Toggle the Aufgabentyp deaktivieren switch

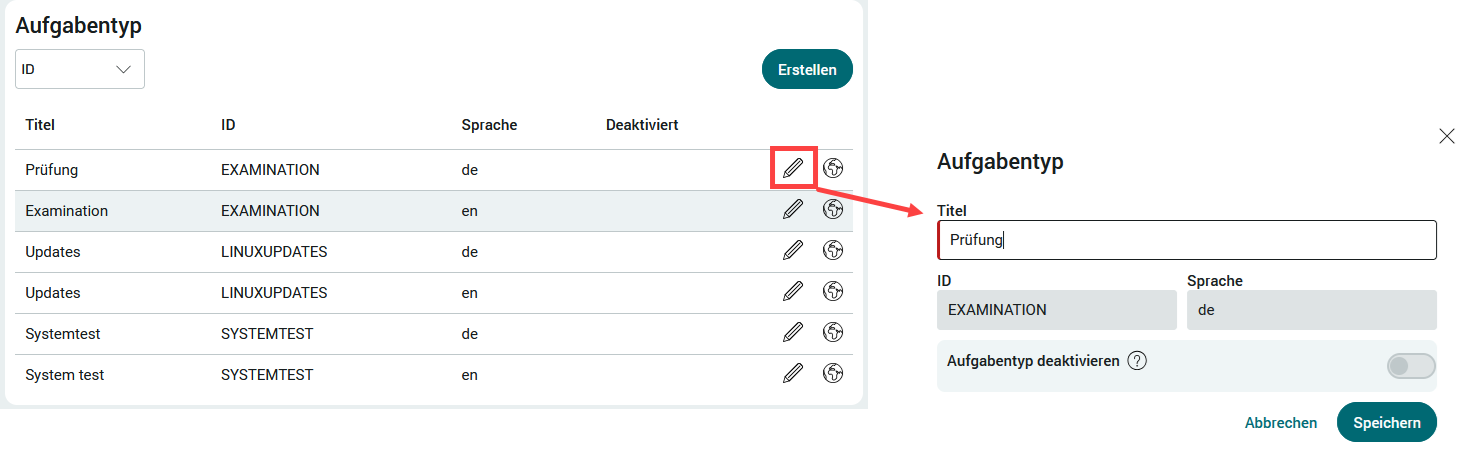(1410, 366)
